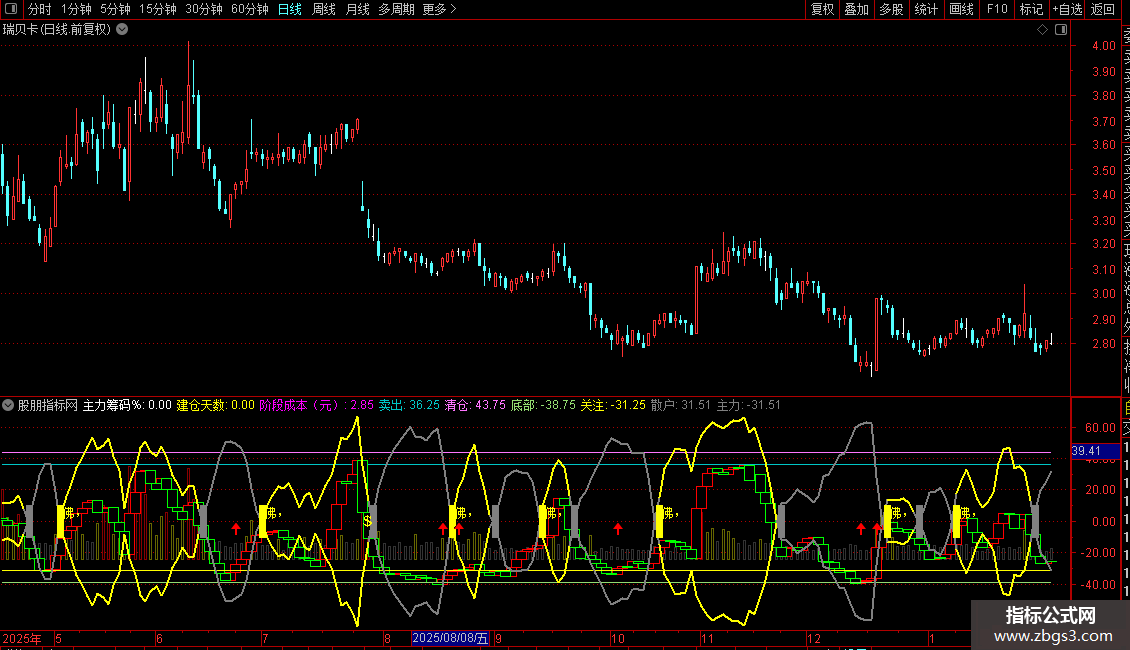
Task: Select the 60分钟 period tab
Action: pyautogui.click(x=249, y=9)
